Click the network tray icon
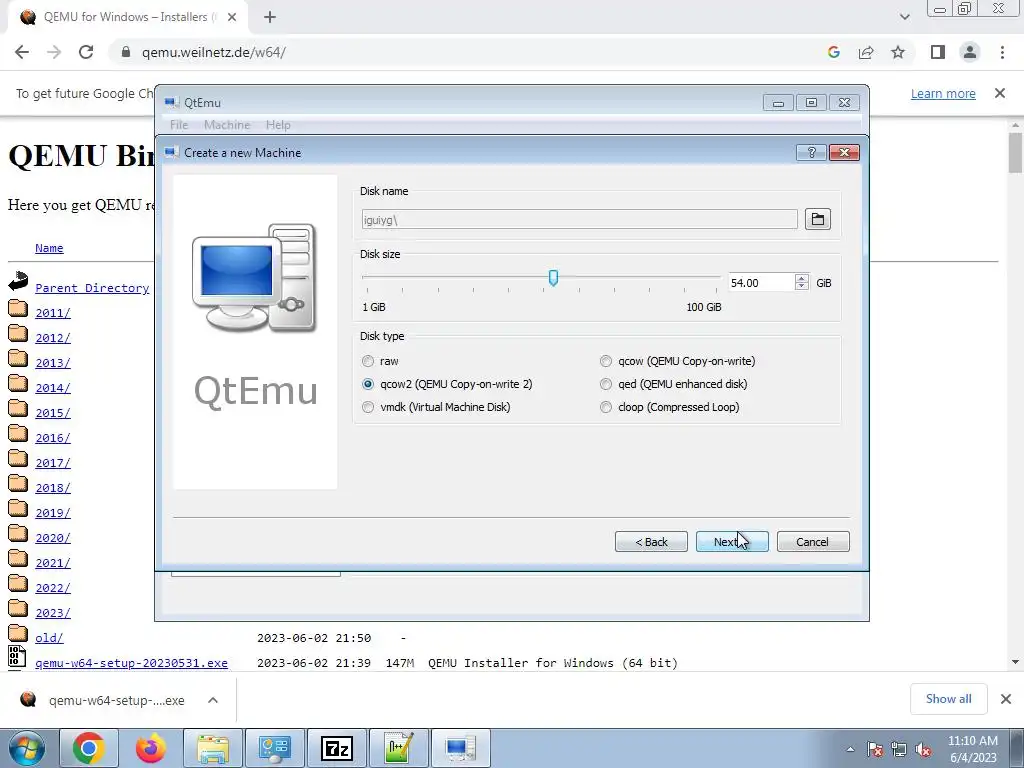 coord(899,750)
